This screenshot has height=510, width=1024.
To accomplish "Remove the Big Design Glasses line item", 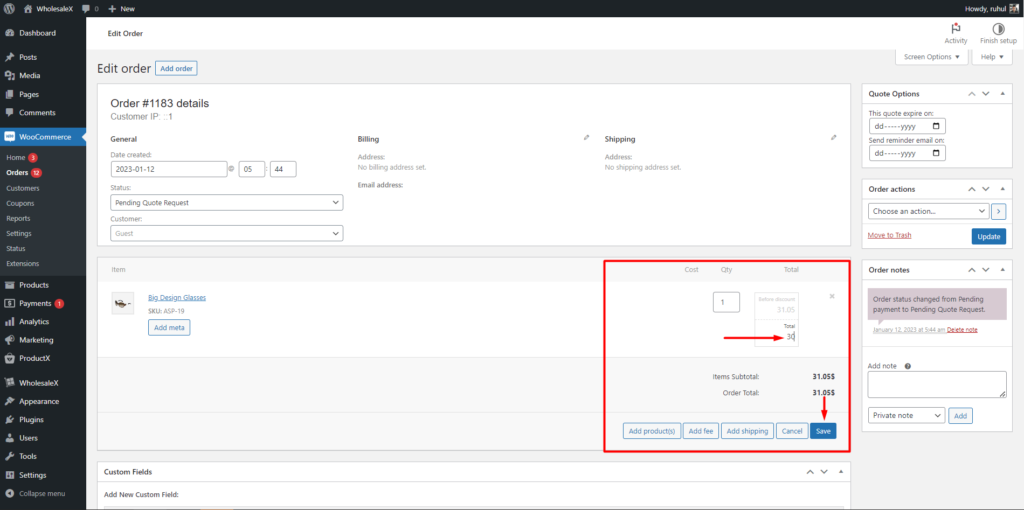I will (832, 296).
